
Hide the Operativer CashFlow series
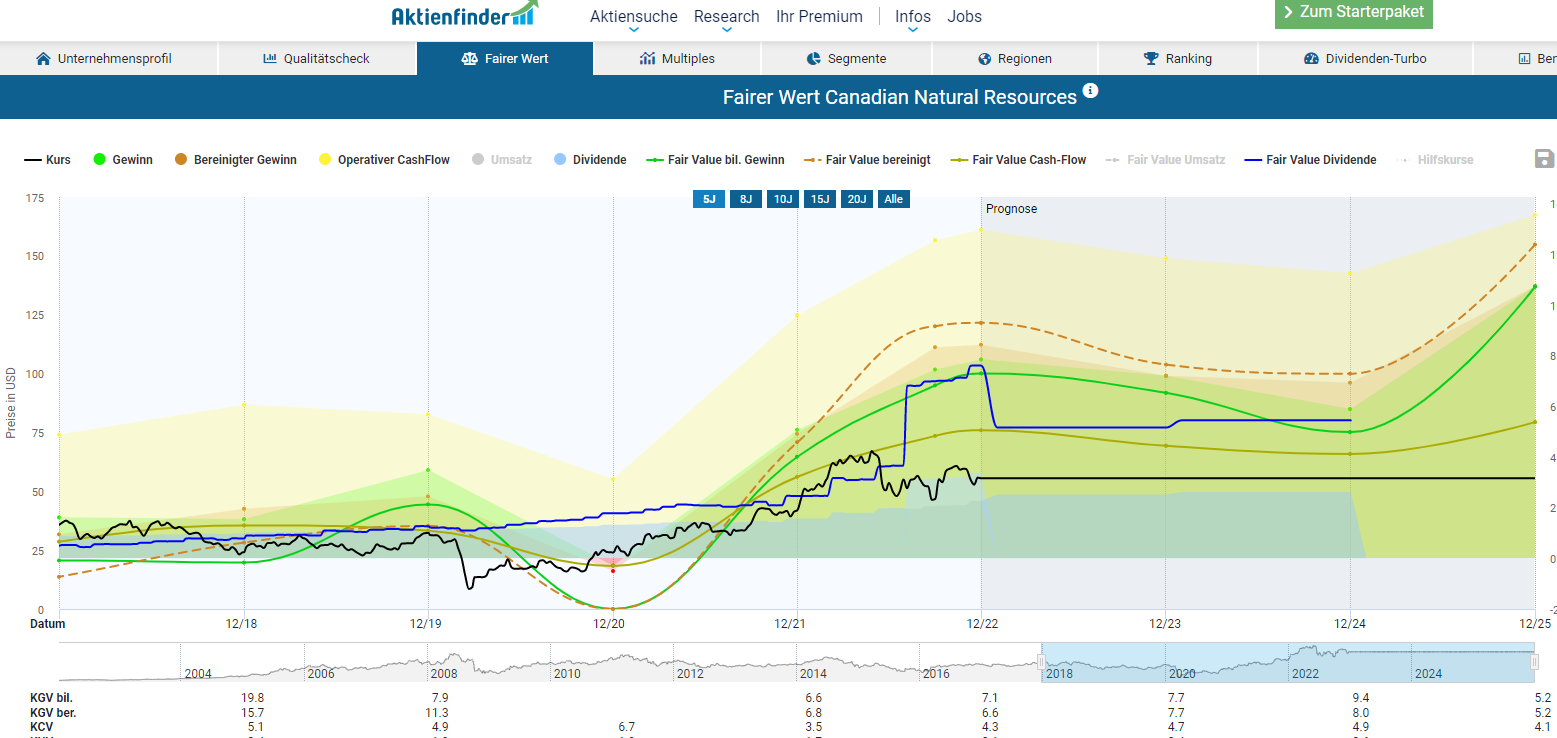point(384,160)
